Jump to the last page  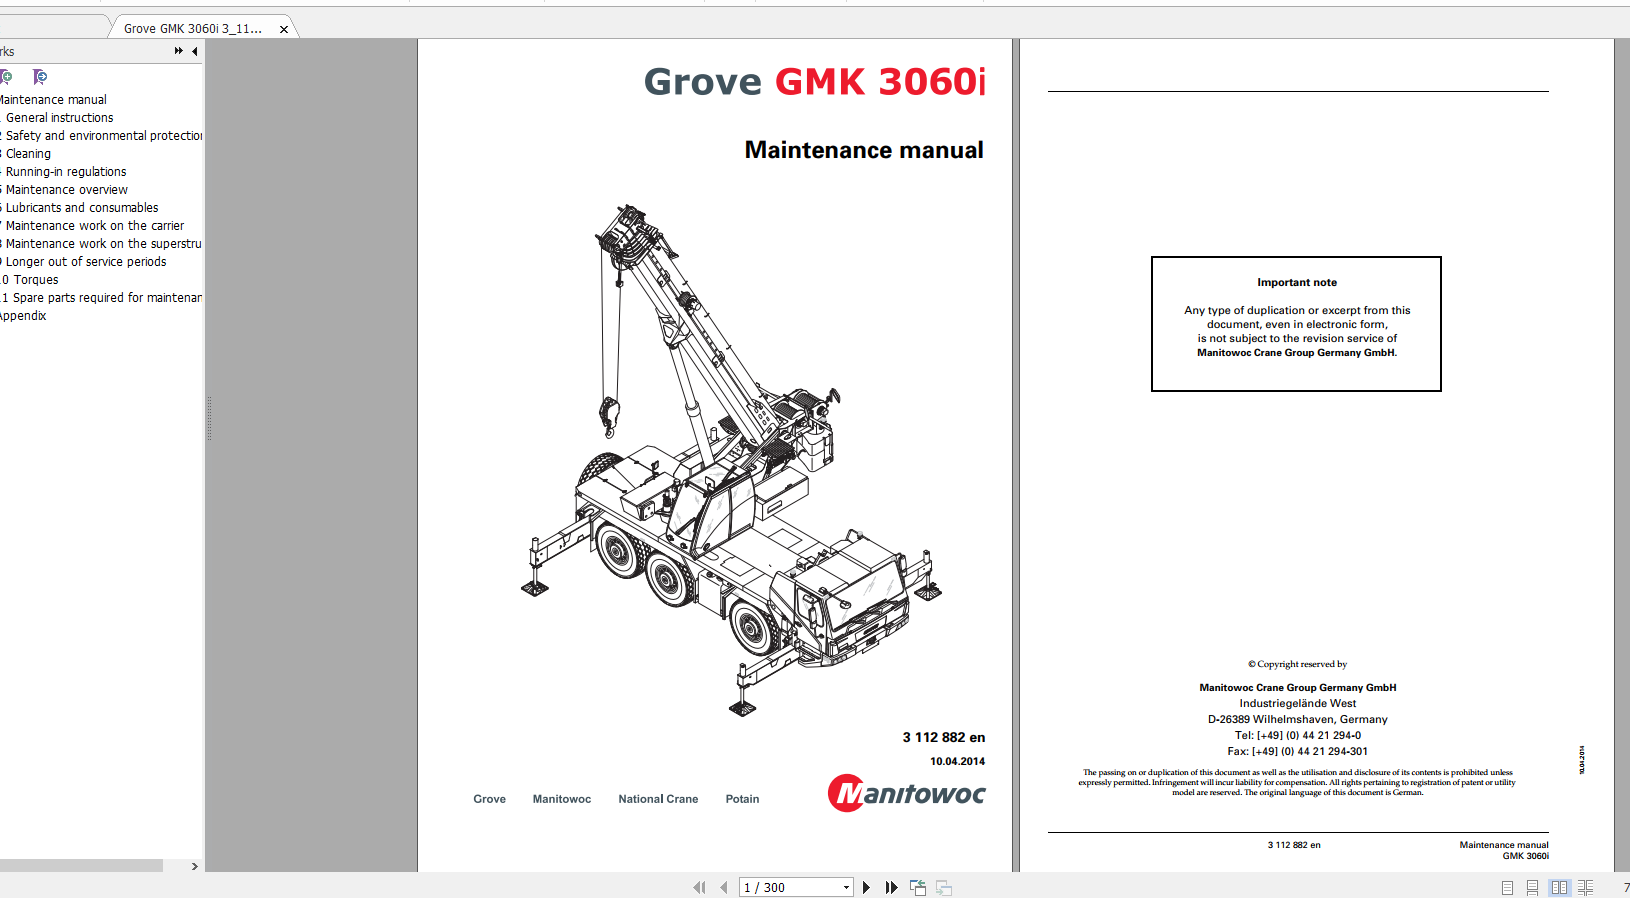(891, 887)
